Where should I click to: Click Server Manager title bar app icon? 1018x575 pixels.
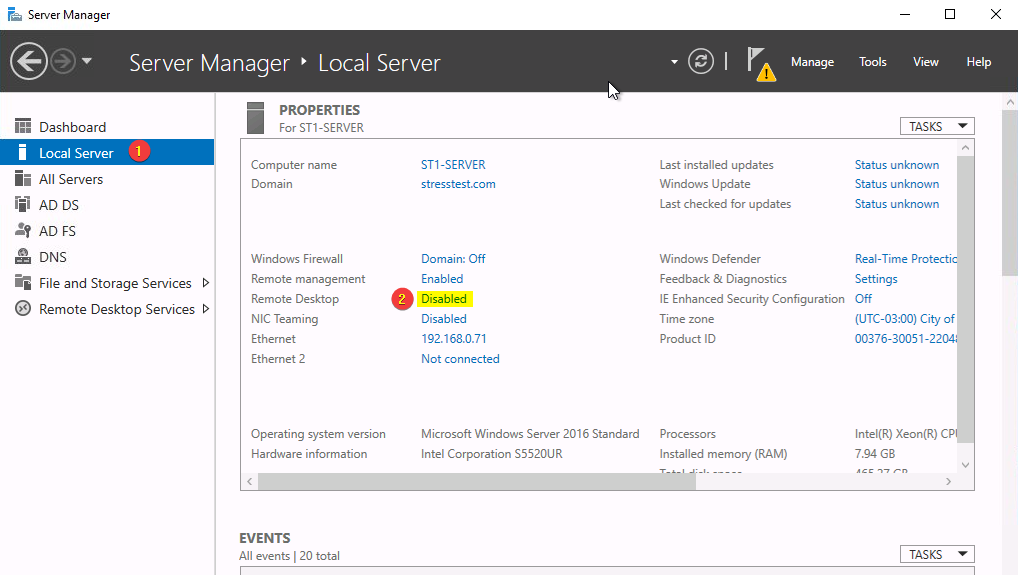tap(14, 14)
